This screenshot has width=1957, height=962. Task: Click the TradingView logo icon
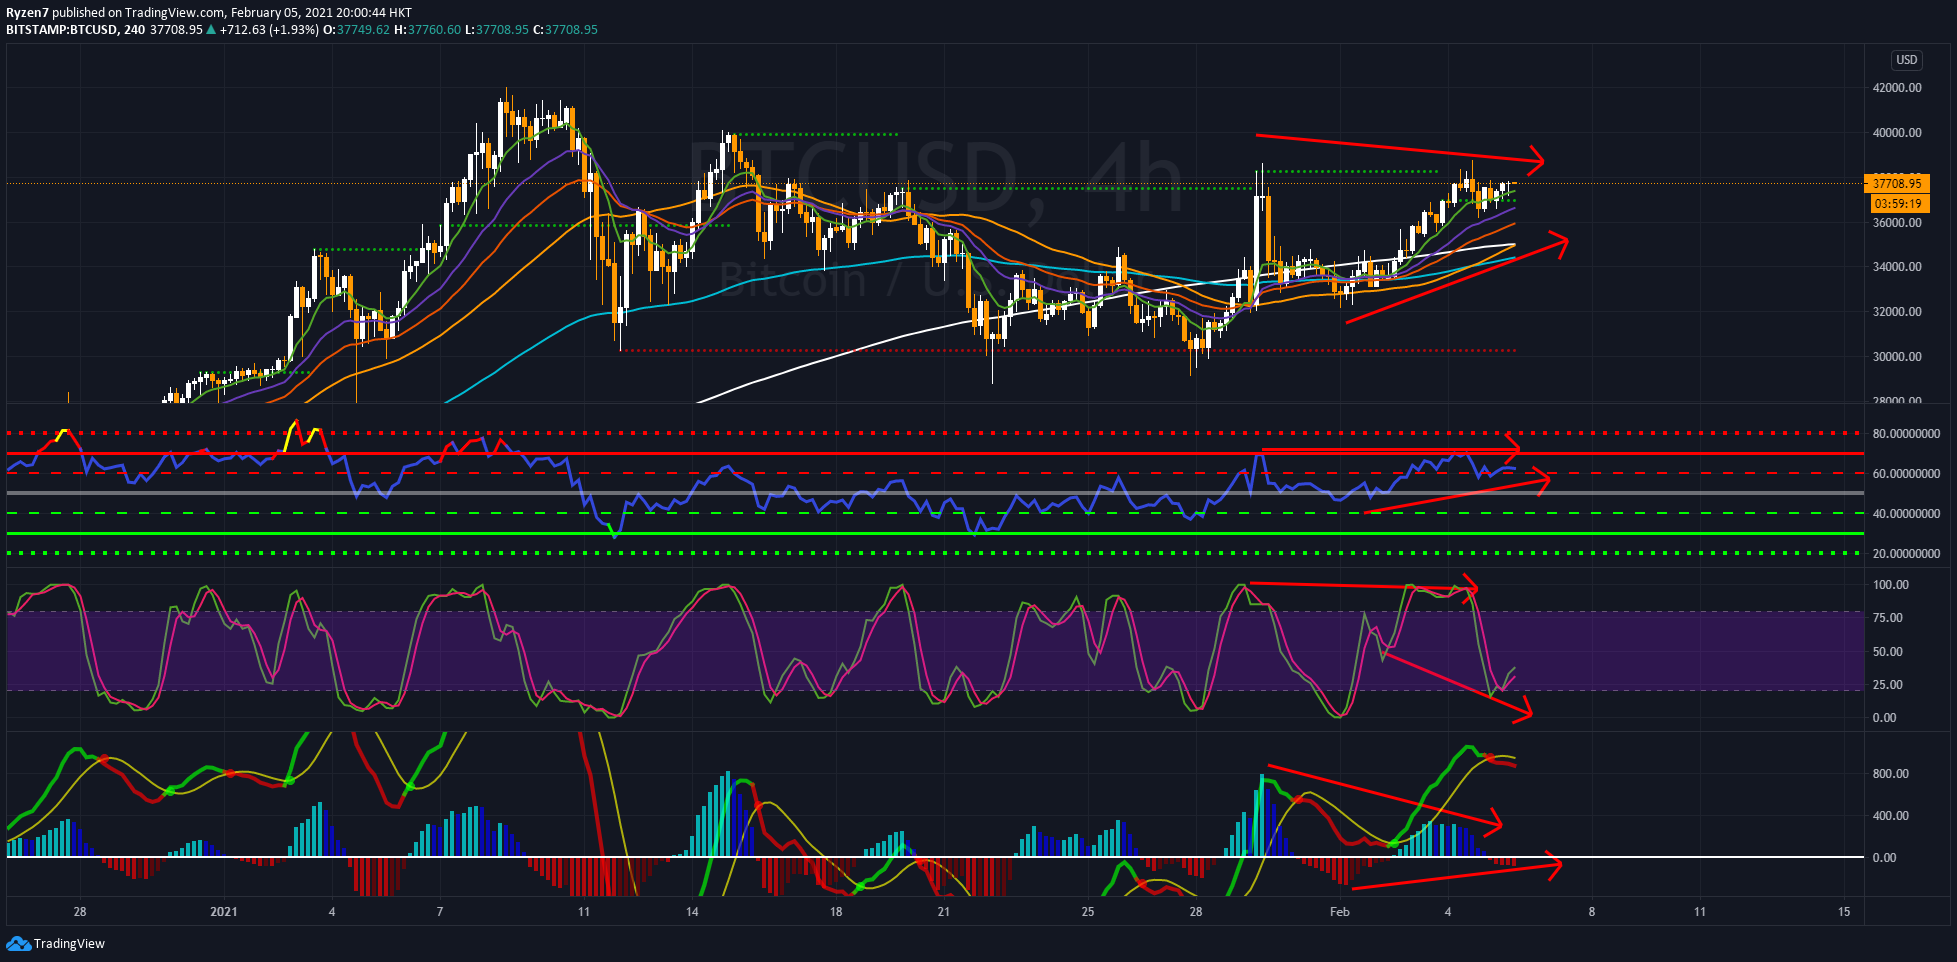tap(18, 943)
